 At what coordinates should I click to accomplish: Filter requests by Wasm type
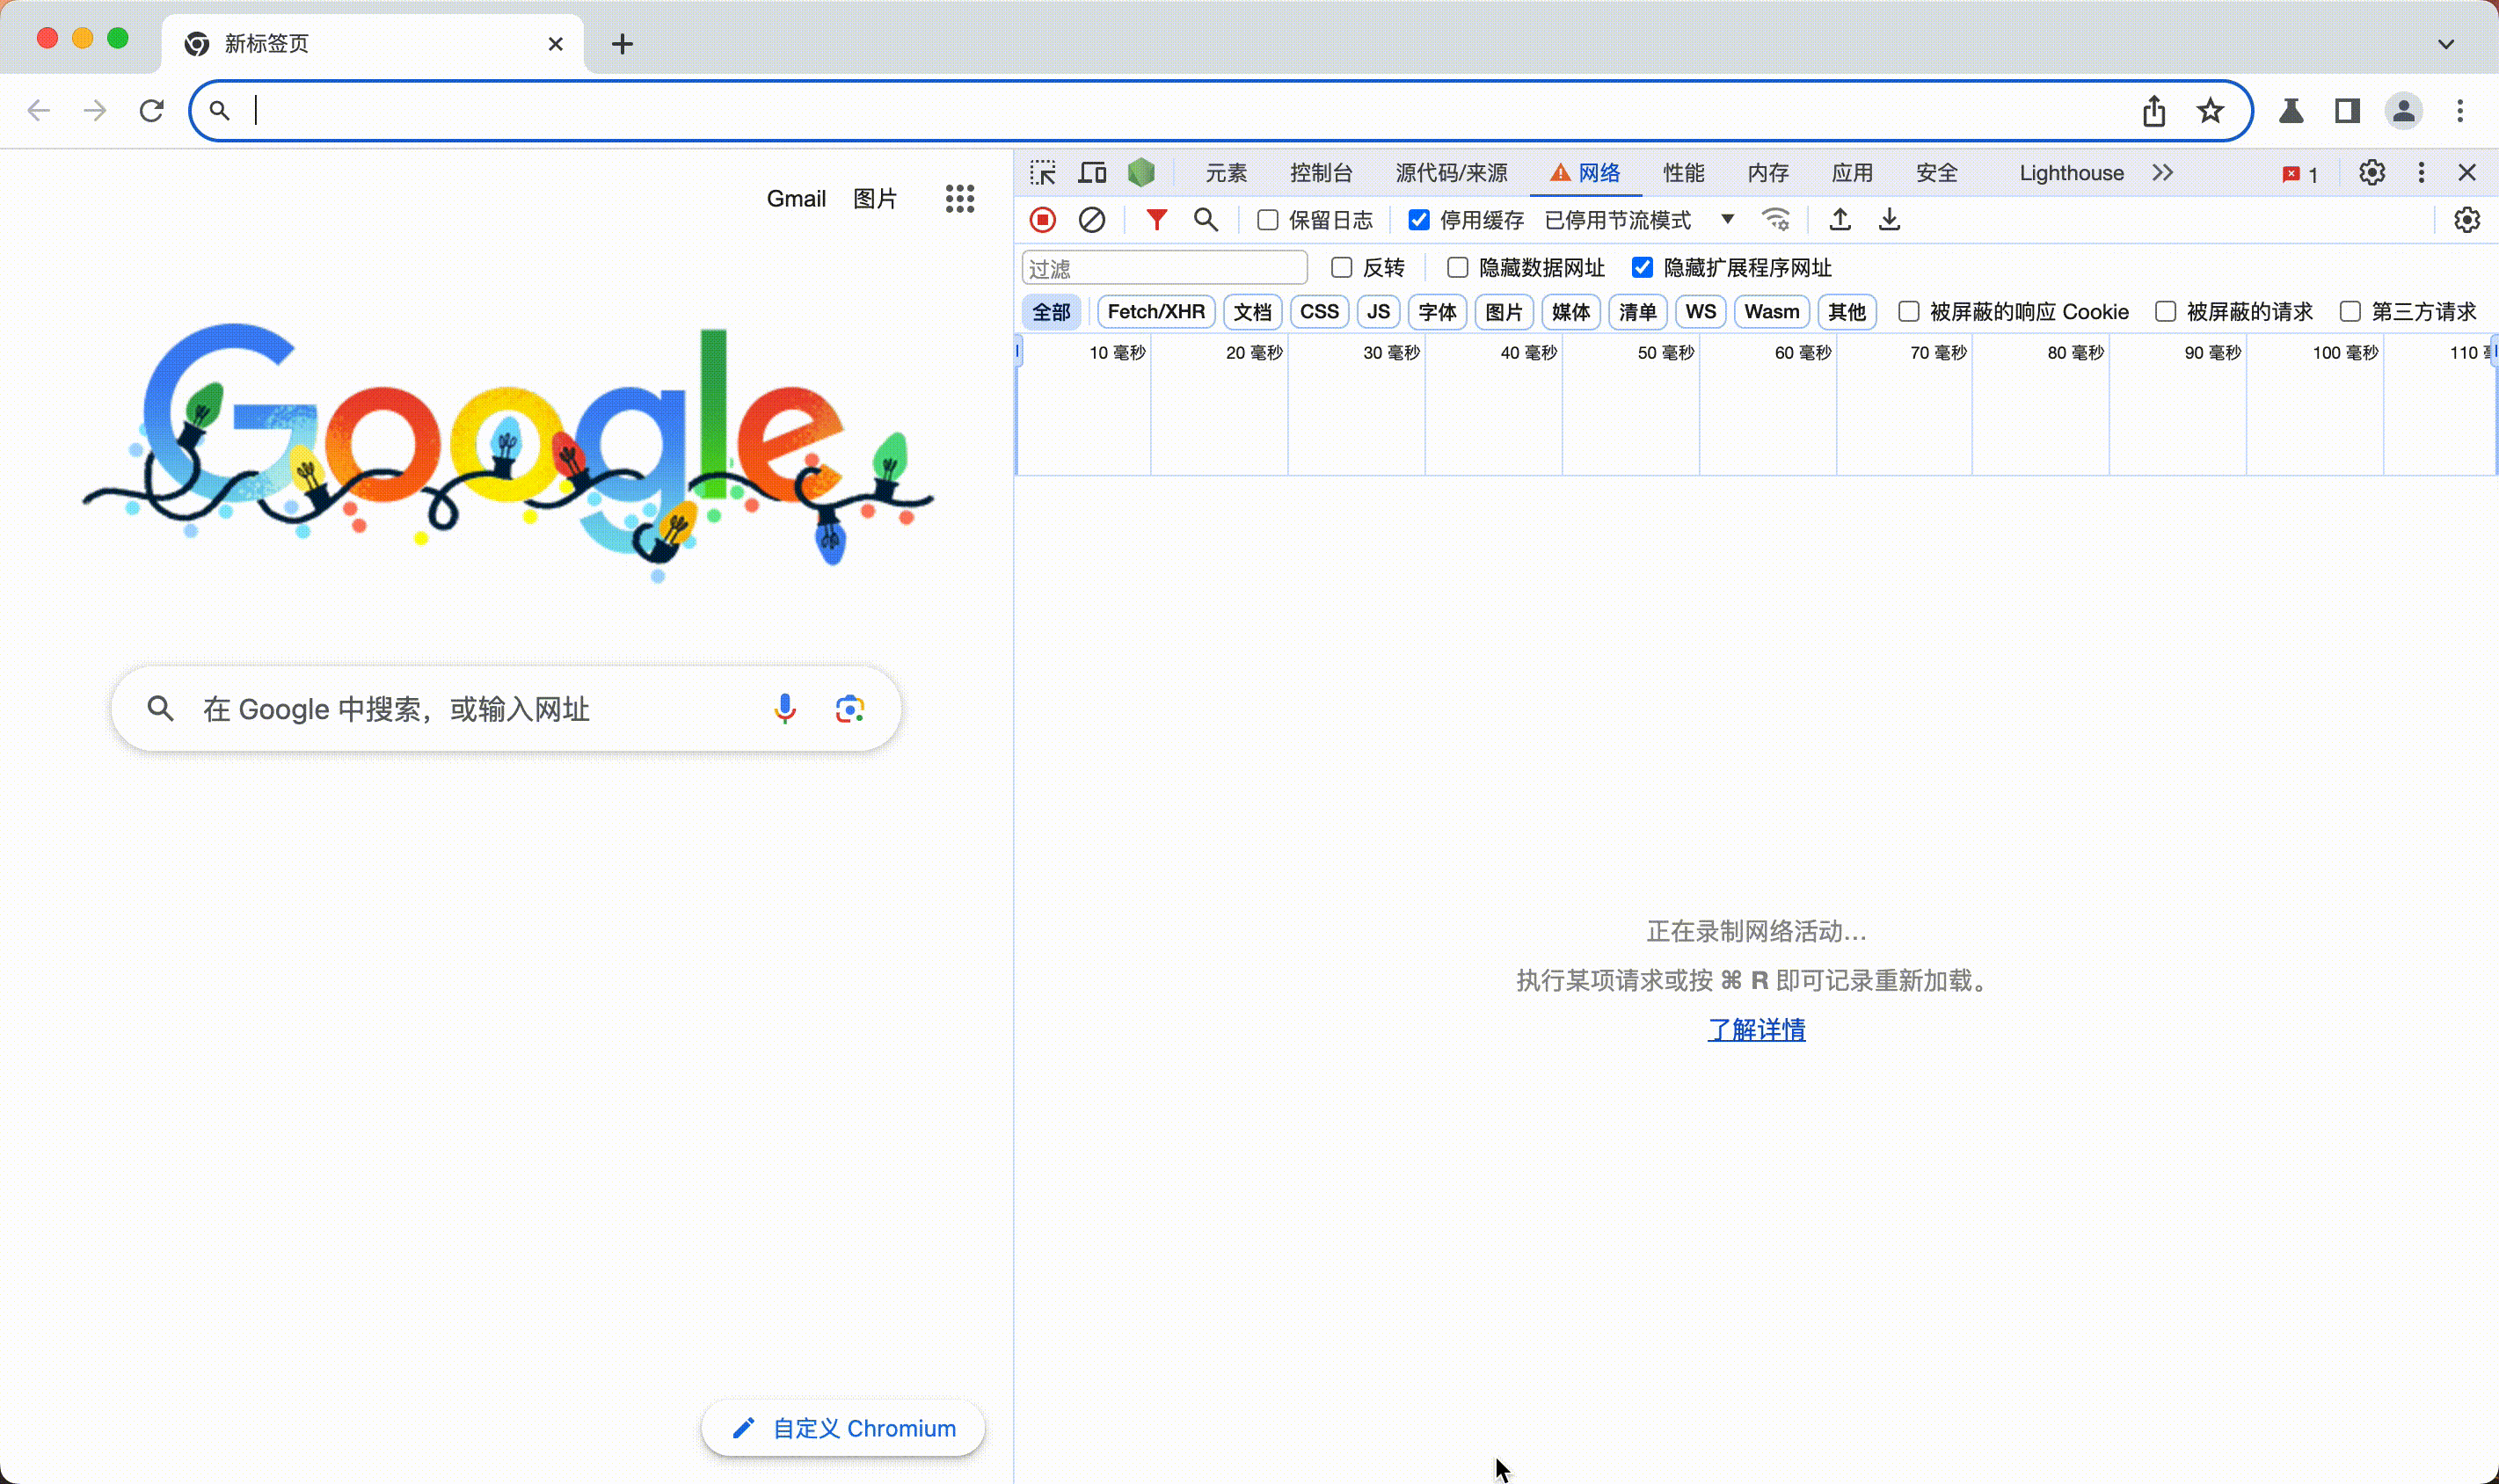tap(1771, 311)
